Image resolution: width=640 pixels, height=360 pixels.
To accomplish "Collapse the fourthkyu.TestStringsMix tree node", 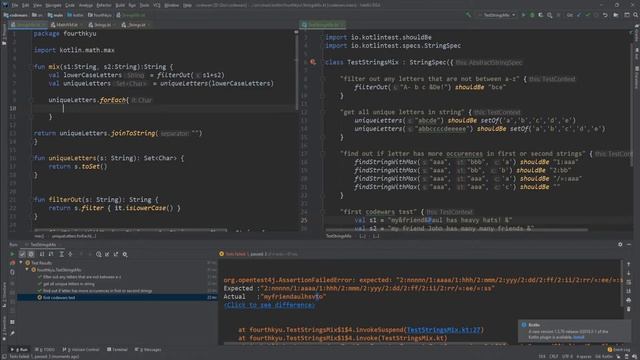I will 27,270.
